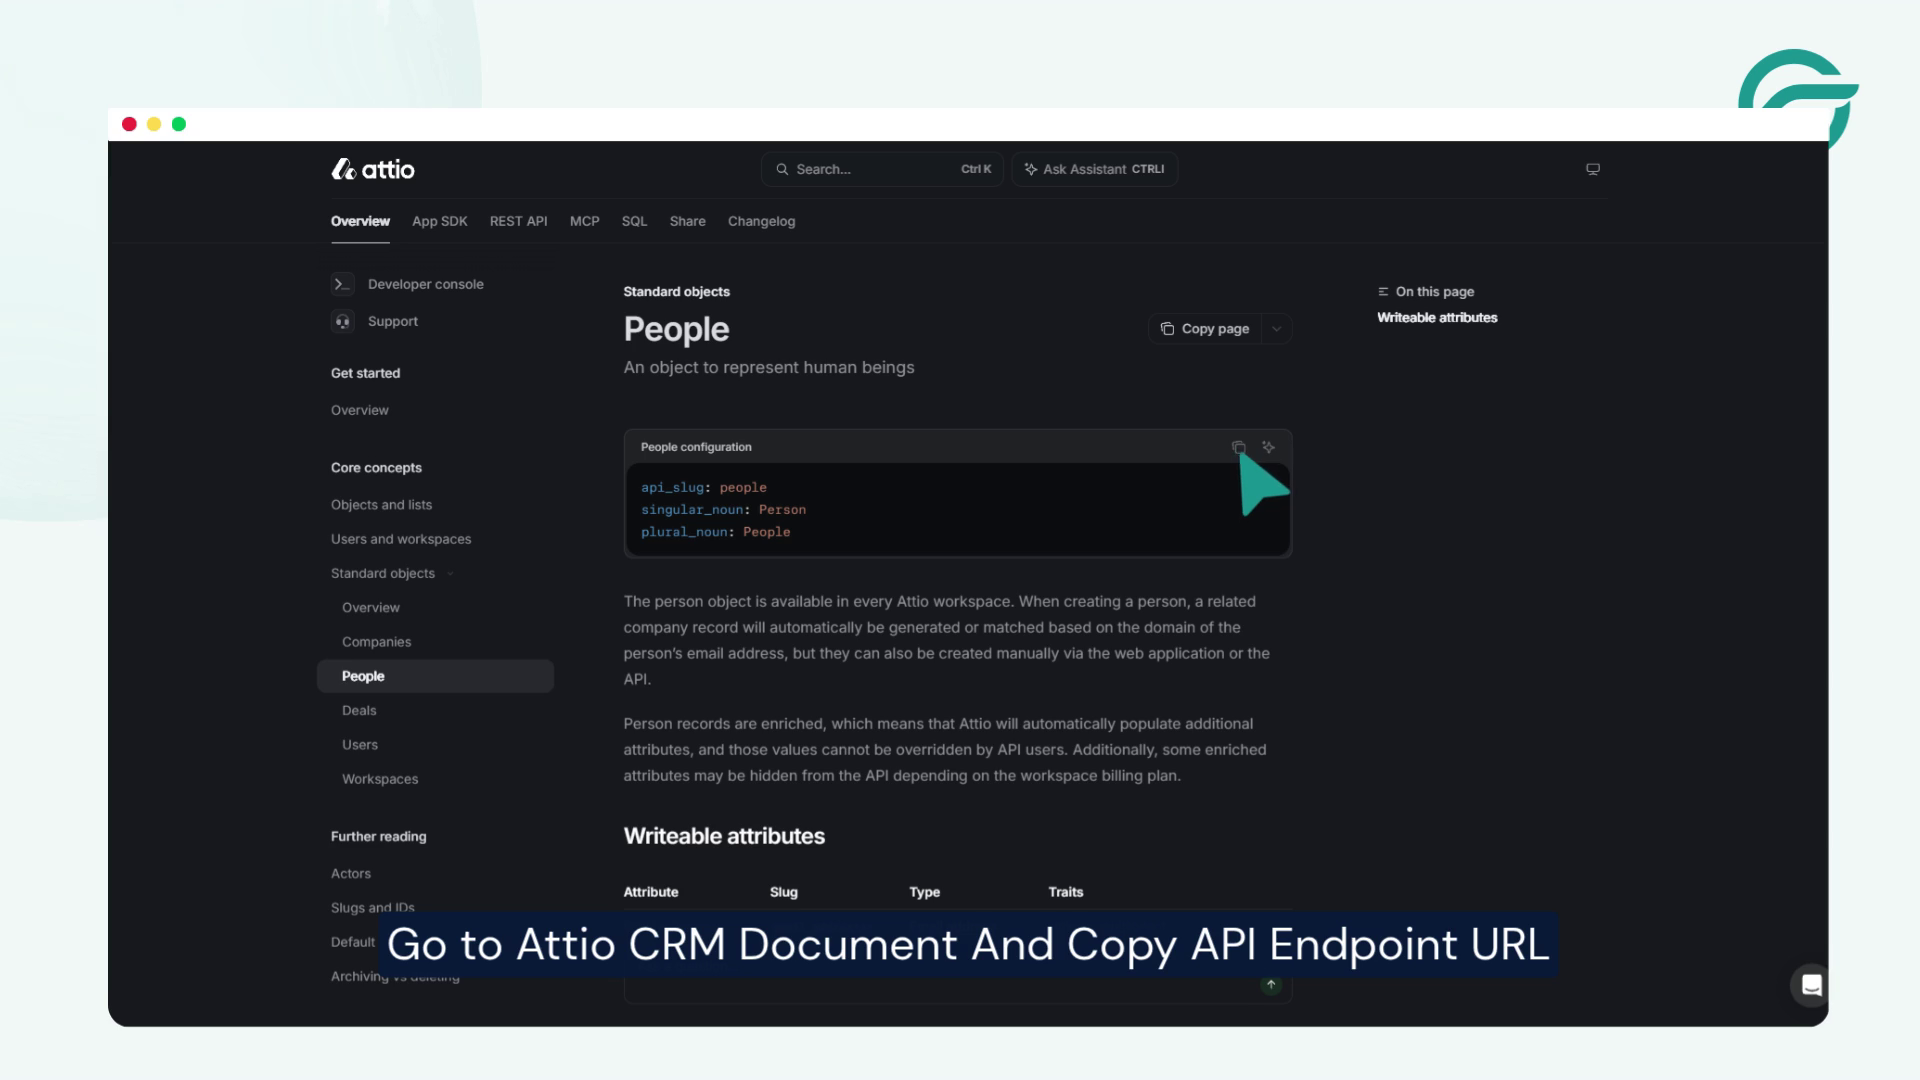Image resolution: width=1920 pixels, height=1080 pixels.
Task: Open the Support link
Action: [393, 321]
